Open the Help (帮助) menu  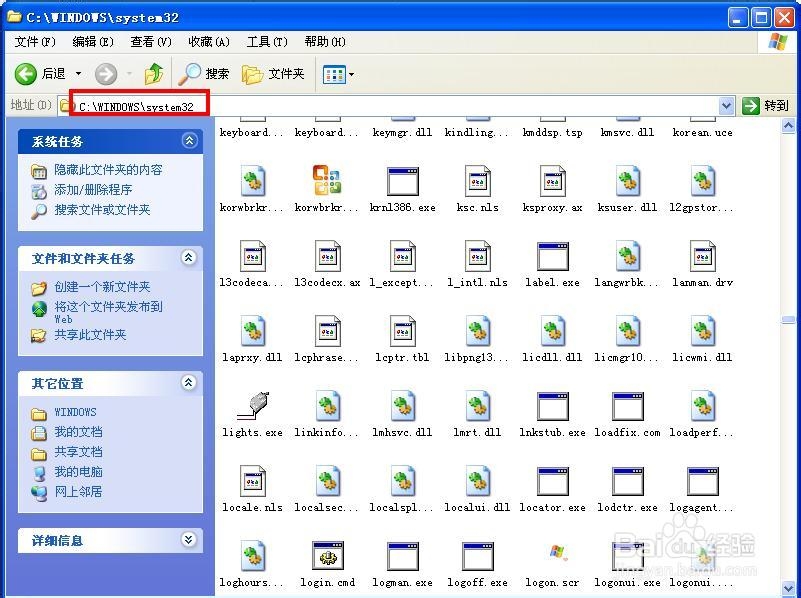point(325,41)
